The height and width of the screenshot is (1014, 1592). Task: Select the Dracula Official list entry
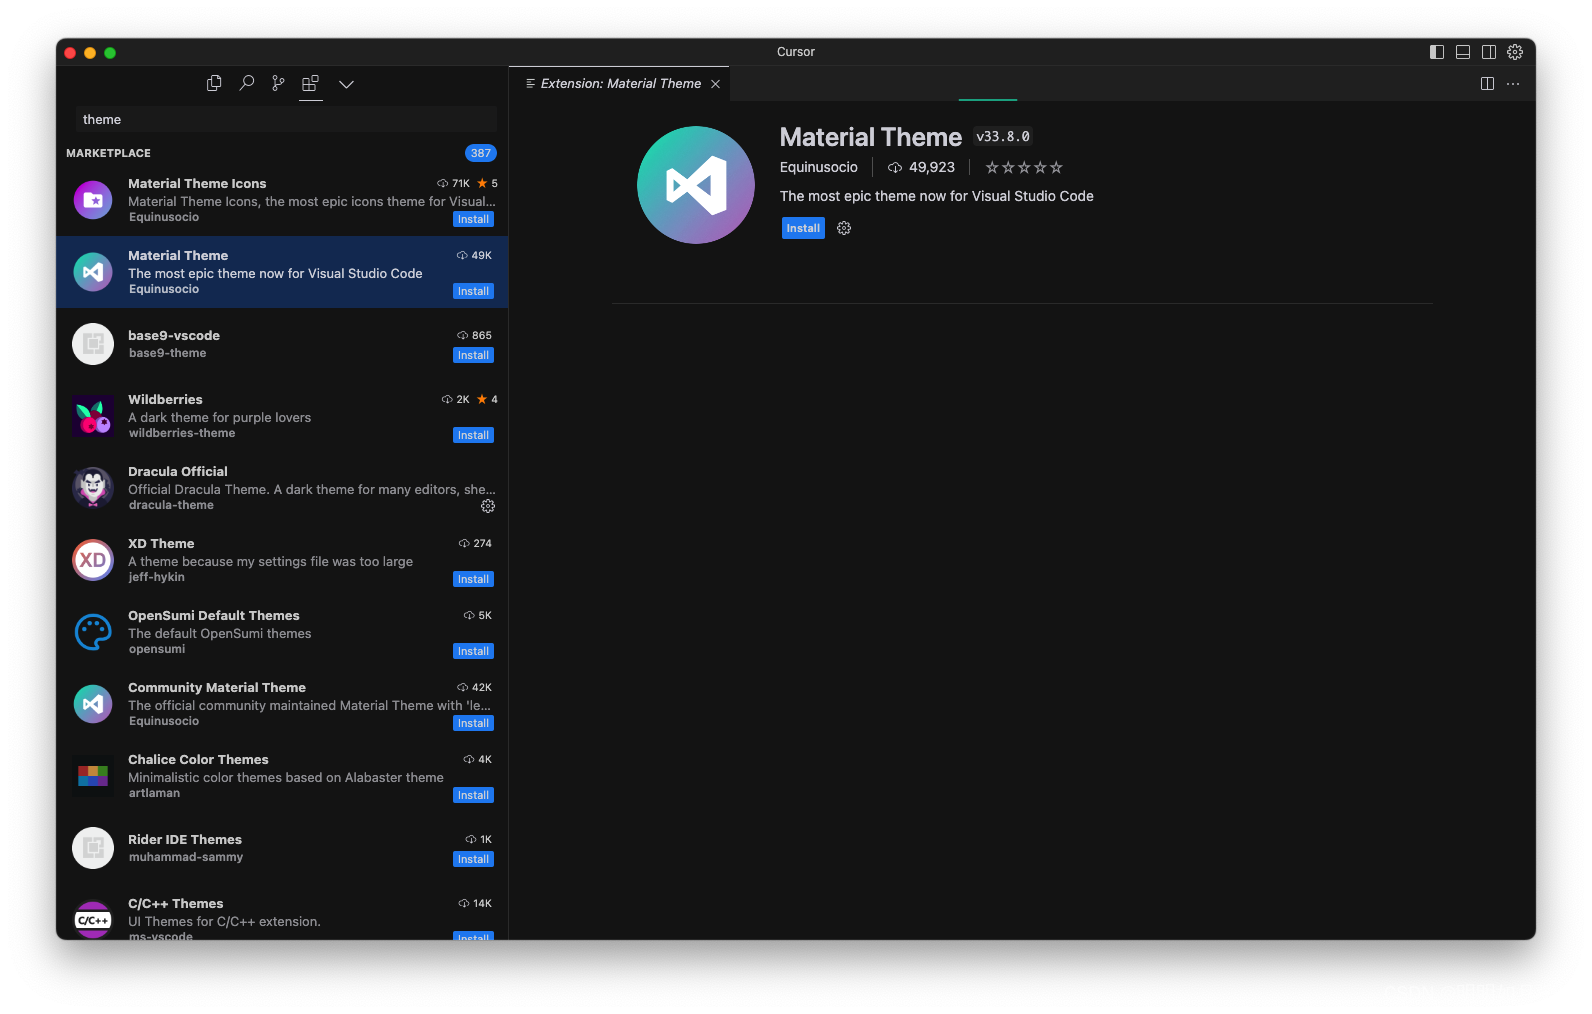pos(282,488)
